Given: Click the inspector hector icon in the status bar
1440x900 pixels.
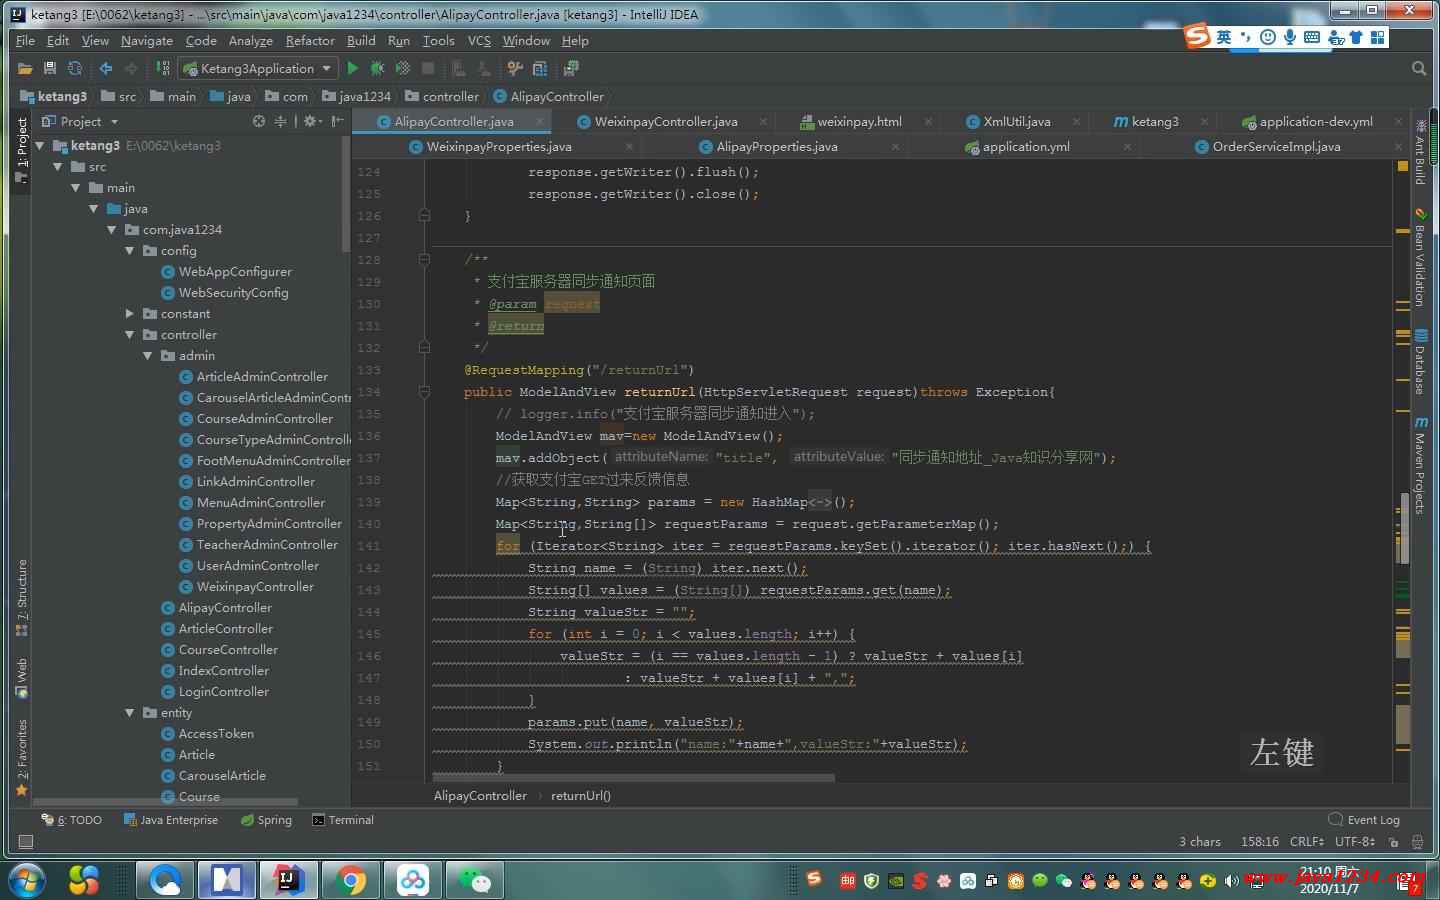Looking at the screenshot, I should (x=1416, y=842).
